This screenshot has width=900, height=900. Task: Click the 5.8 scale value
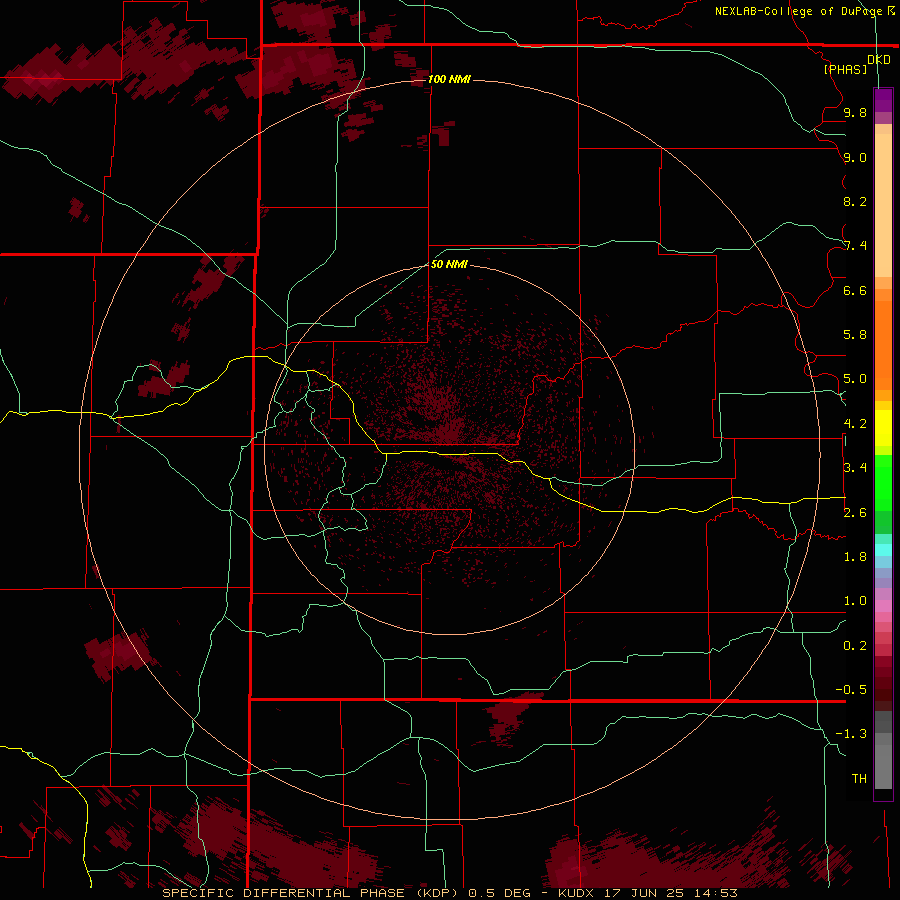tap(855, 335)
